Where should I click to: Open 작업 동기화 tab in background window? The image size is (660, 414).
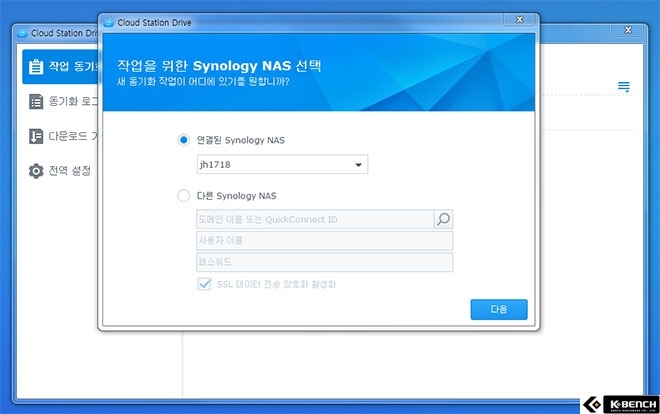(60, 66)
